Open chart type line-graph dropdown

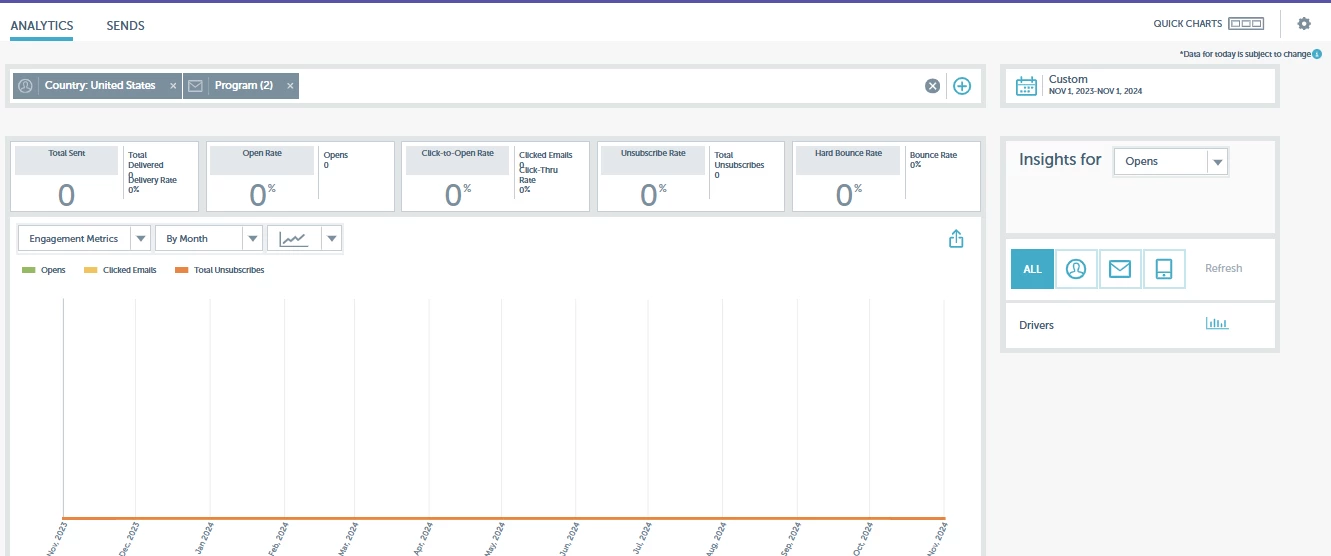tap(305, 239)
